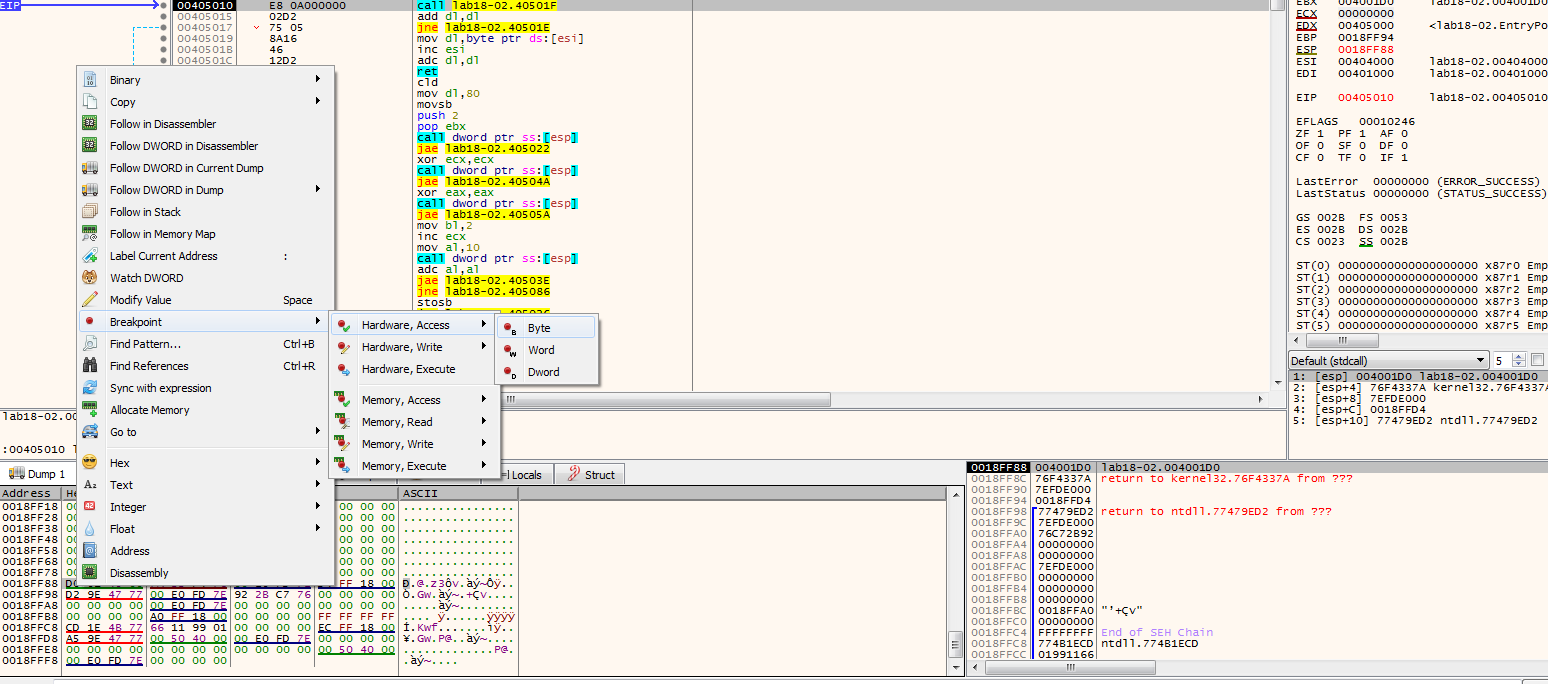1548x684 pixels.
Task: Select argument row '5: [esp+10] 77479ED2'
Action: [1418, 420]
